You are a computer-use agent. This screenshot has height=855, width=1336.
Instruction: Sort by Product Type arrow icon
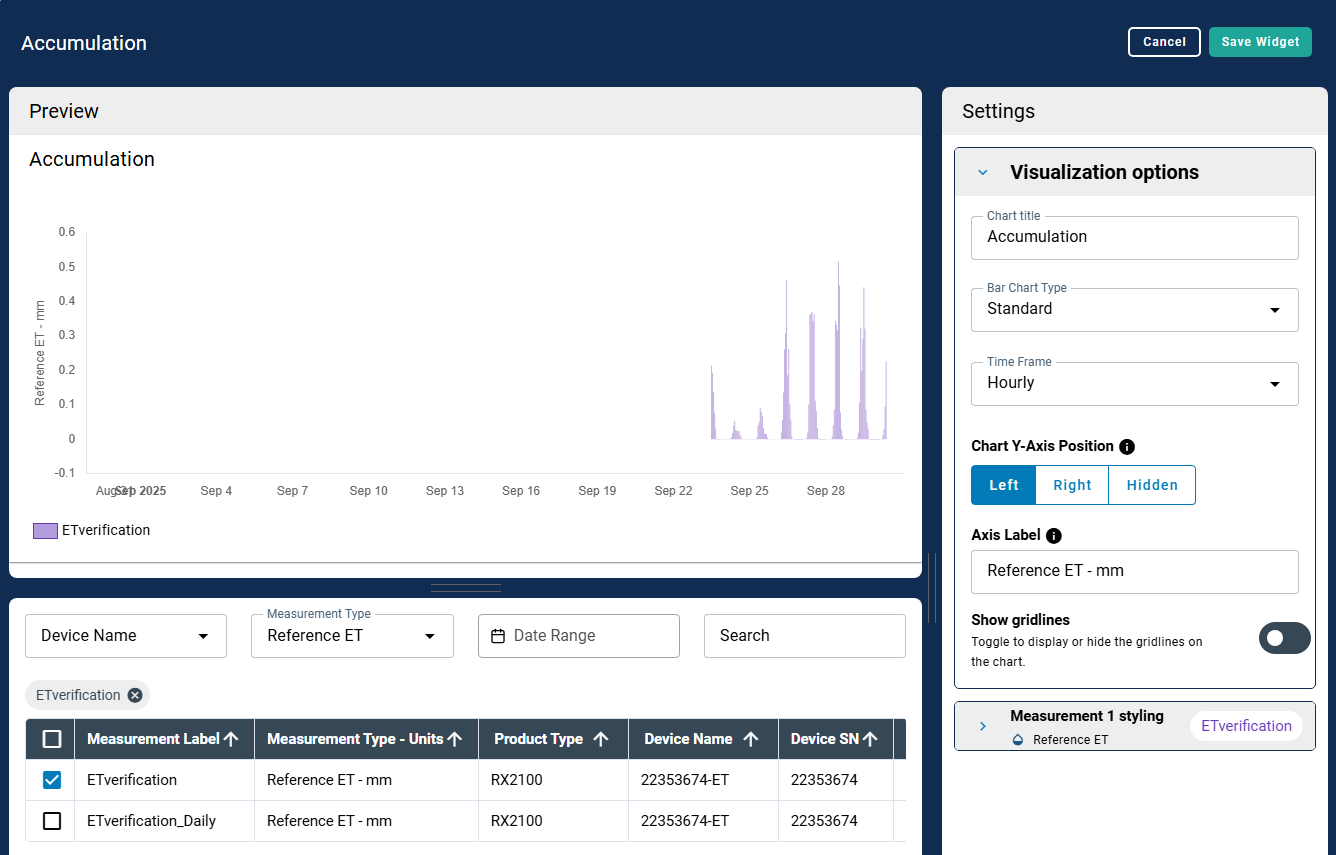coord(601,739)
